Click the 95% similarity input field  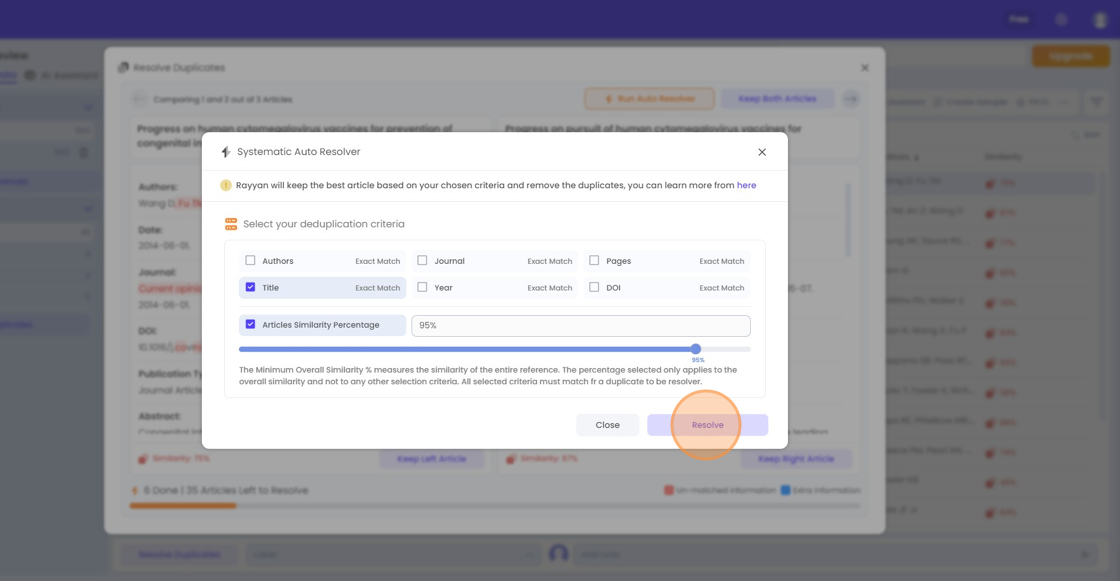pyautogui.click(x=580, y=325)
